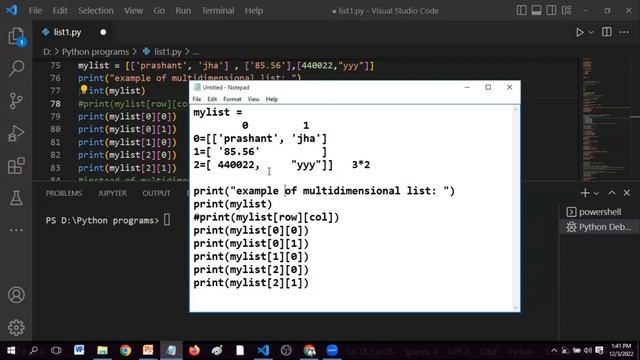Image resolution: width=640 pixels, height=360 pixels.
Task: Click the lightbulb on line 77
Action: tap(84, 89)
